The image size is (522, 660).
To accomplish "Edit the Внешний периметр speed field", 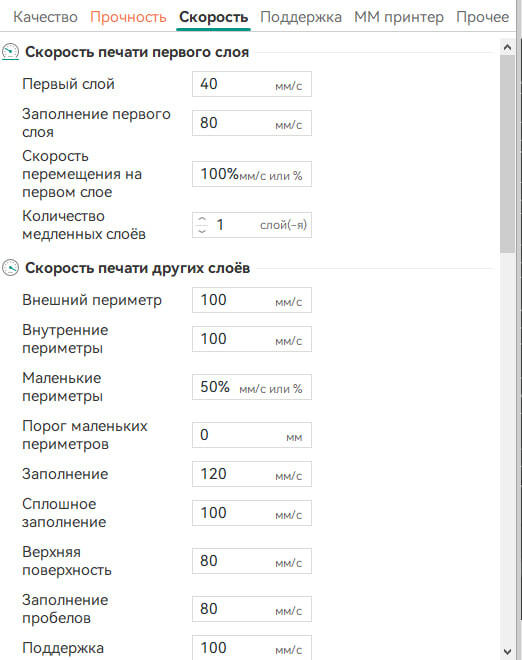I will click(252, 300).
